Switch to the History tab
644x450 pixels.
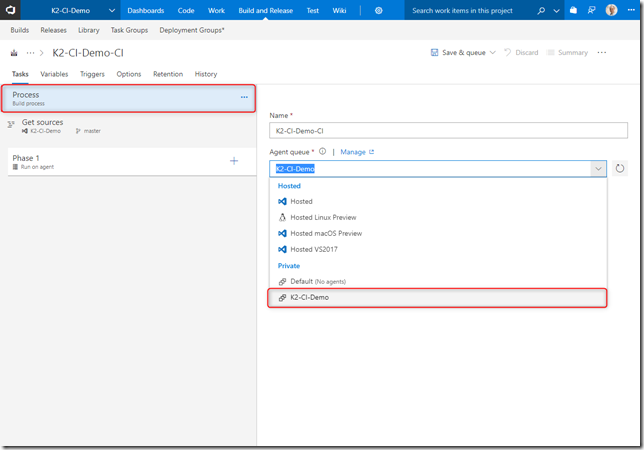[206, 74]
